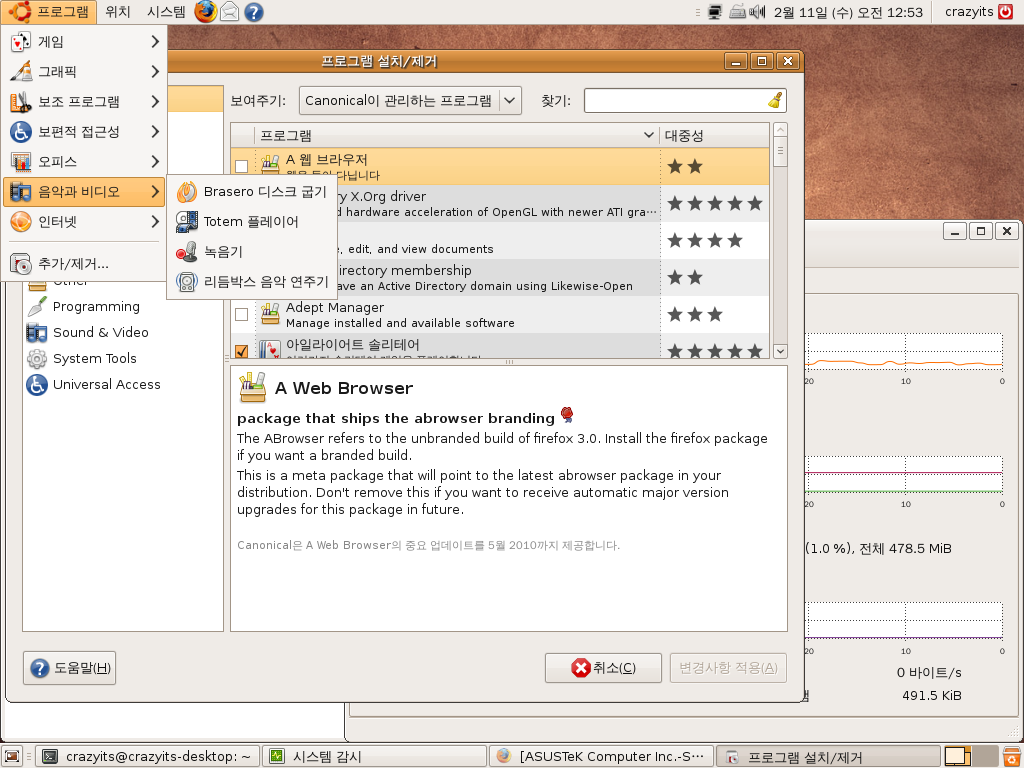This screenshot has height=768, width=1024.
Task: Click the Adept Manager package icon in list
Action: click(270, 314)
